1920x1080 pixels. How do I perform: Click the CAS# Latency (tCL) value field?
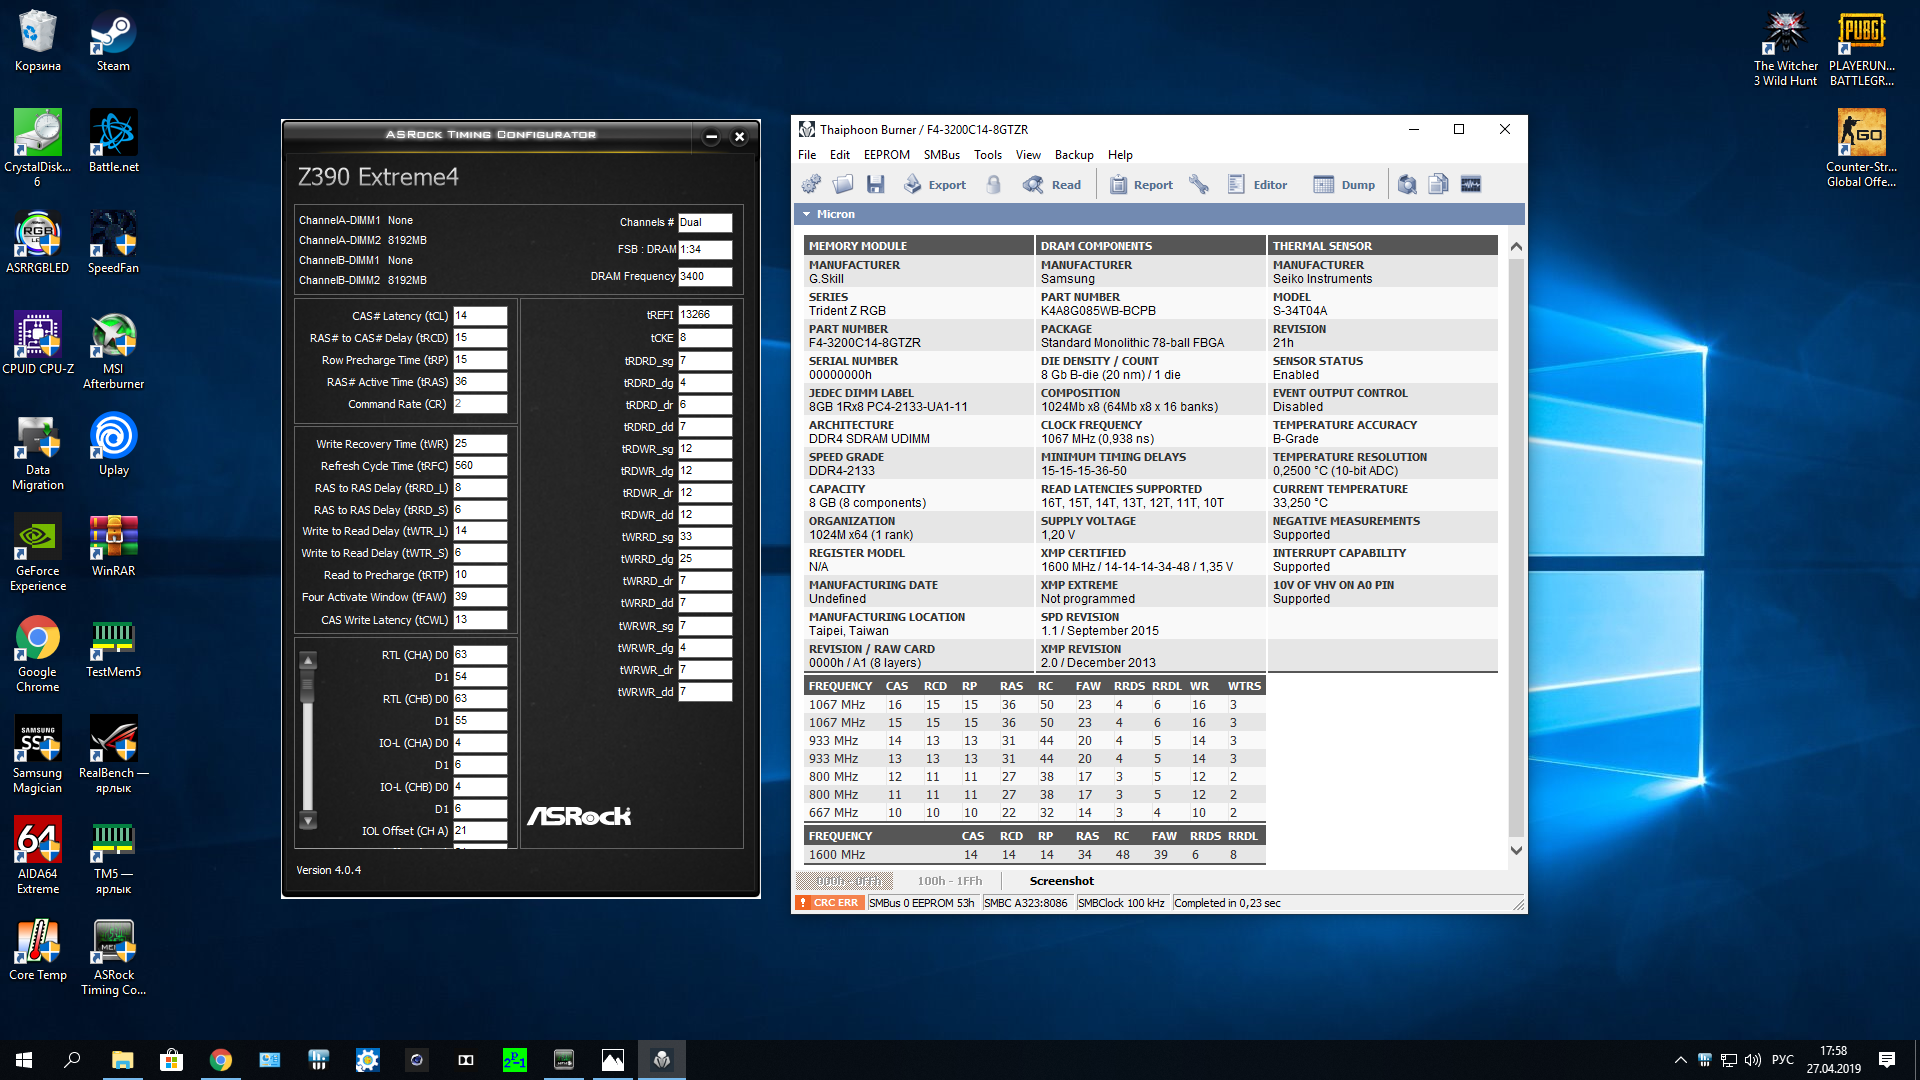pos(480,316)
